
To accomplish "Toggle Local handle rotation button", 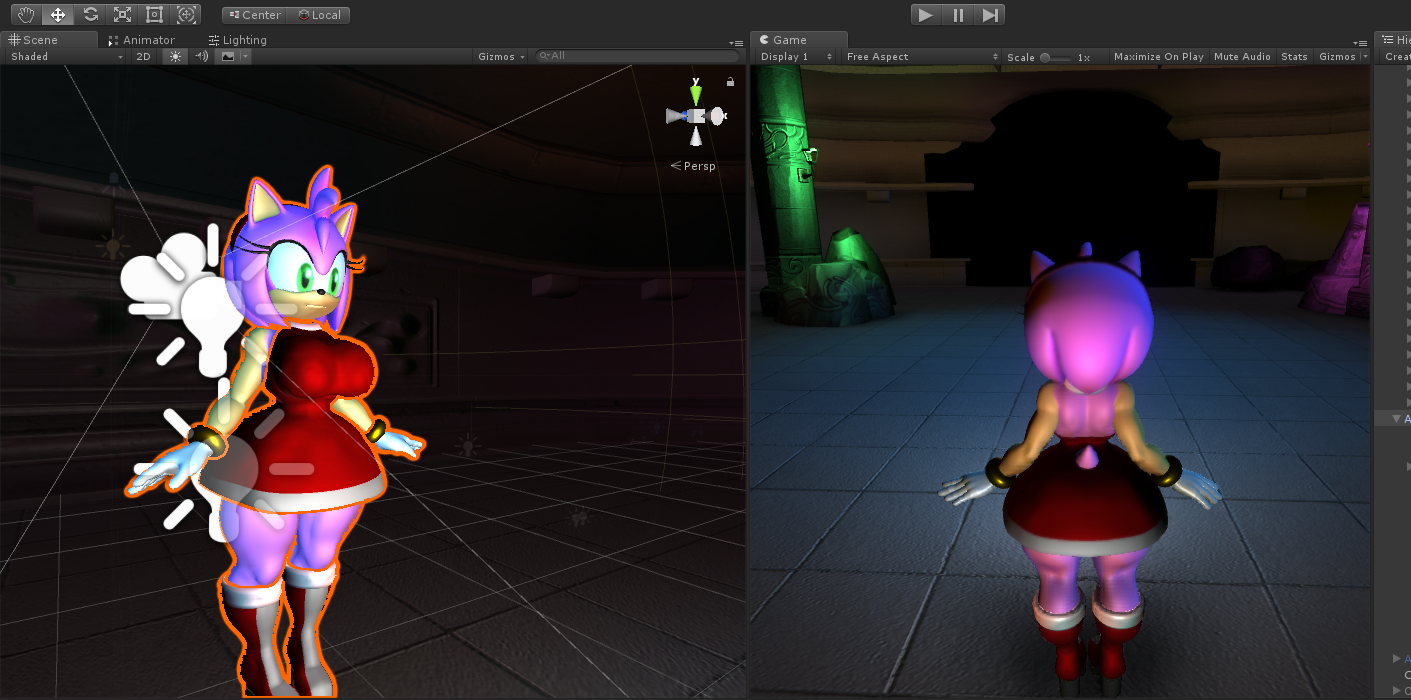I will pos(319,15).
